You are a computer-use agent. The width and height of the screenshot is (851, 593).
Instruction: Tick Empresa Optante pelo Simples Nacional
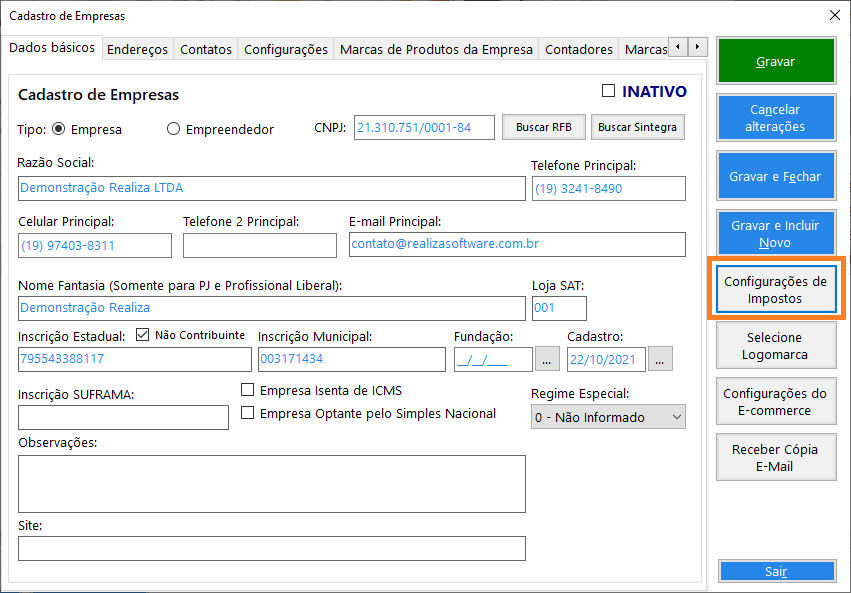(248, 413)
